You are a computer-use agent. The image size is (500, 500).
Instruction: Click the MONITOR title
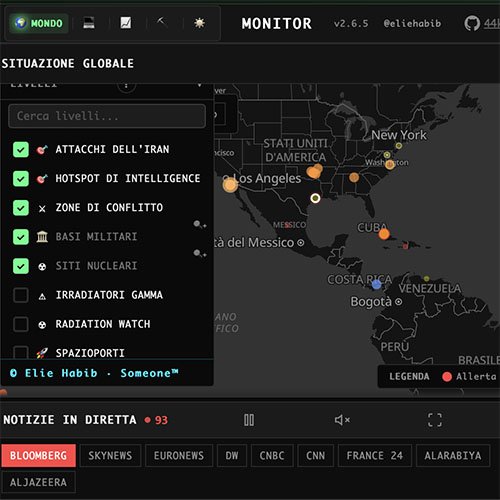pos(277,24)
